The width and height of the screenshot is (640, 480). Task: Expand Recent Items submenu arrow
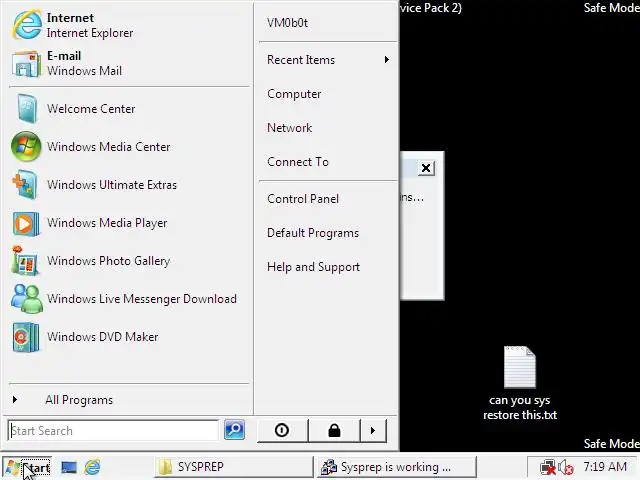(387, 60)
